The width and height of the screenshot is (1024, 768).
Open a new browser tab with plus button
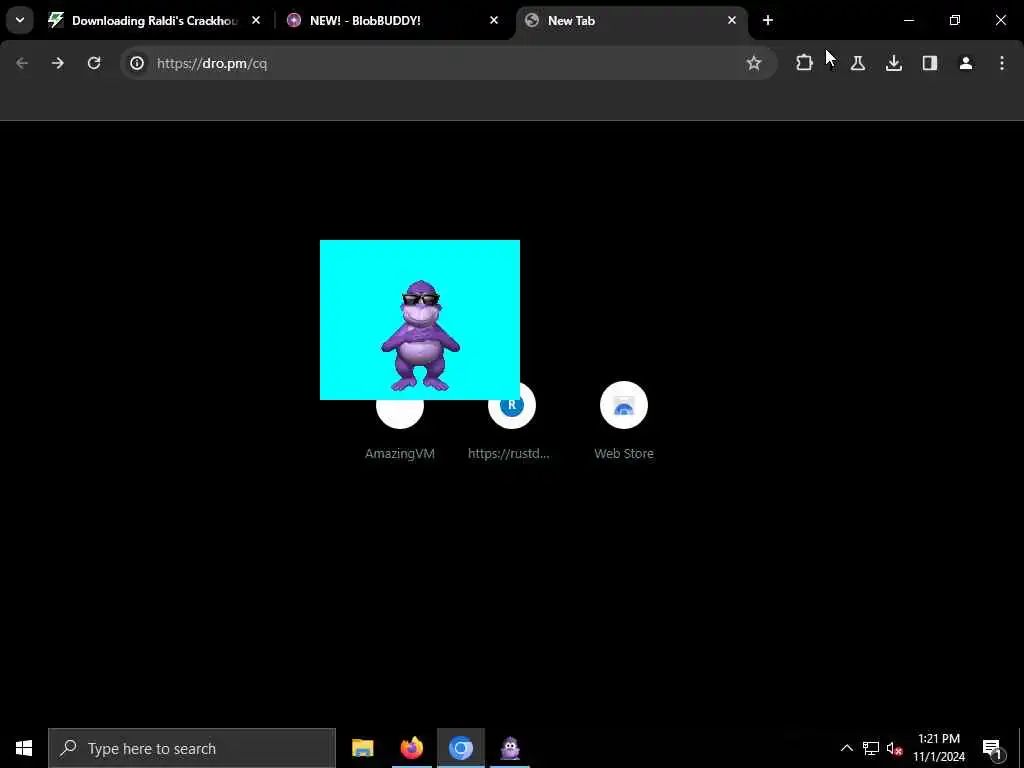[x=768, y=20]
